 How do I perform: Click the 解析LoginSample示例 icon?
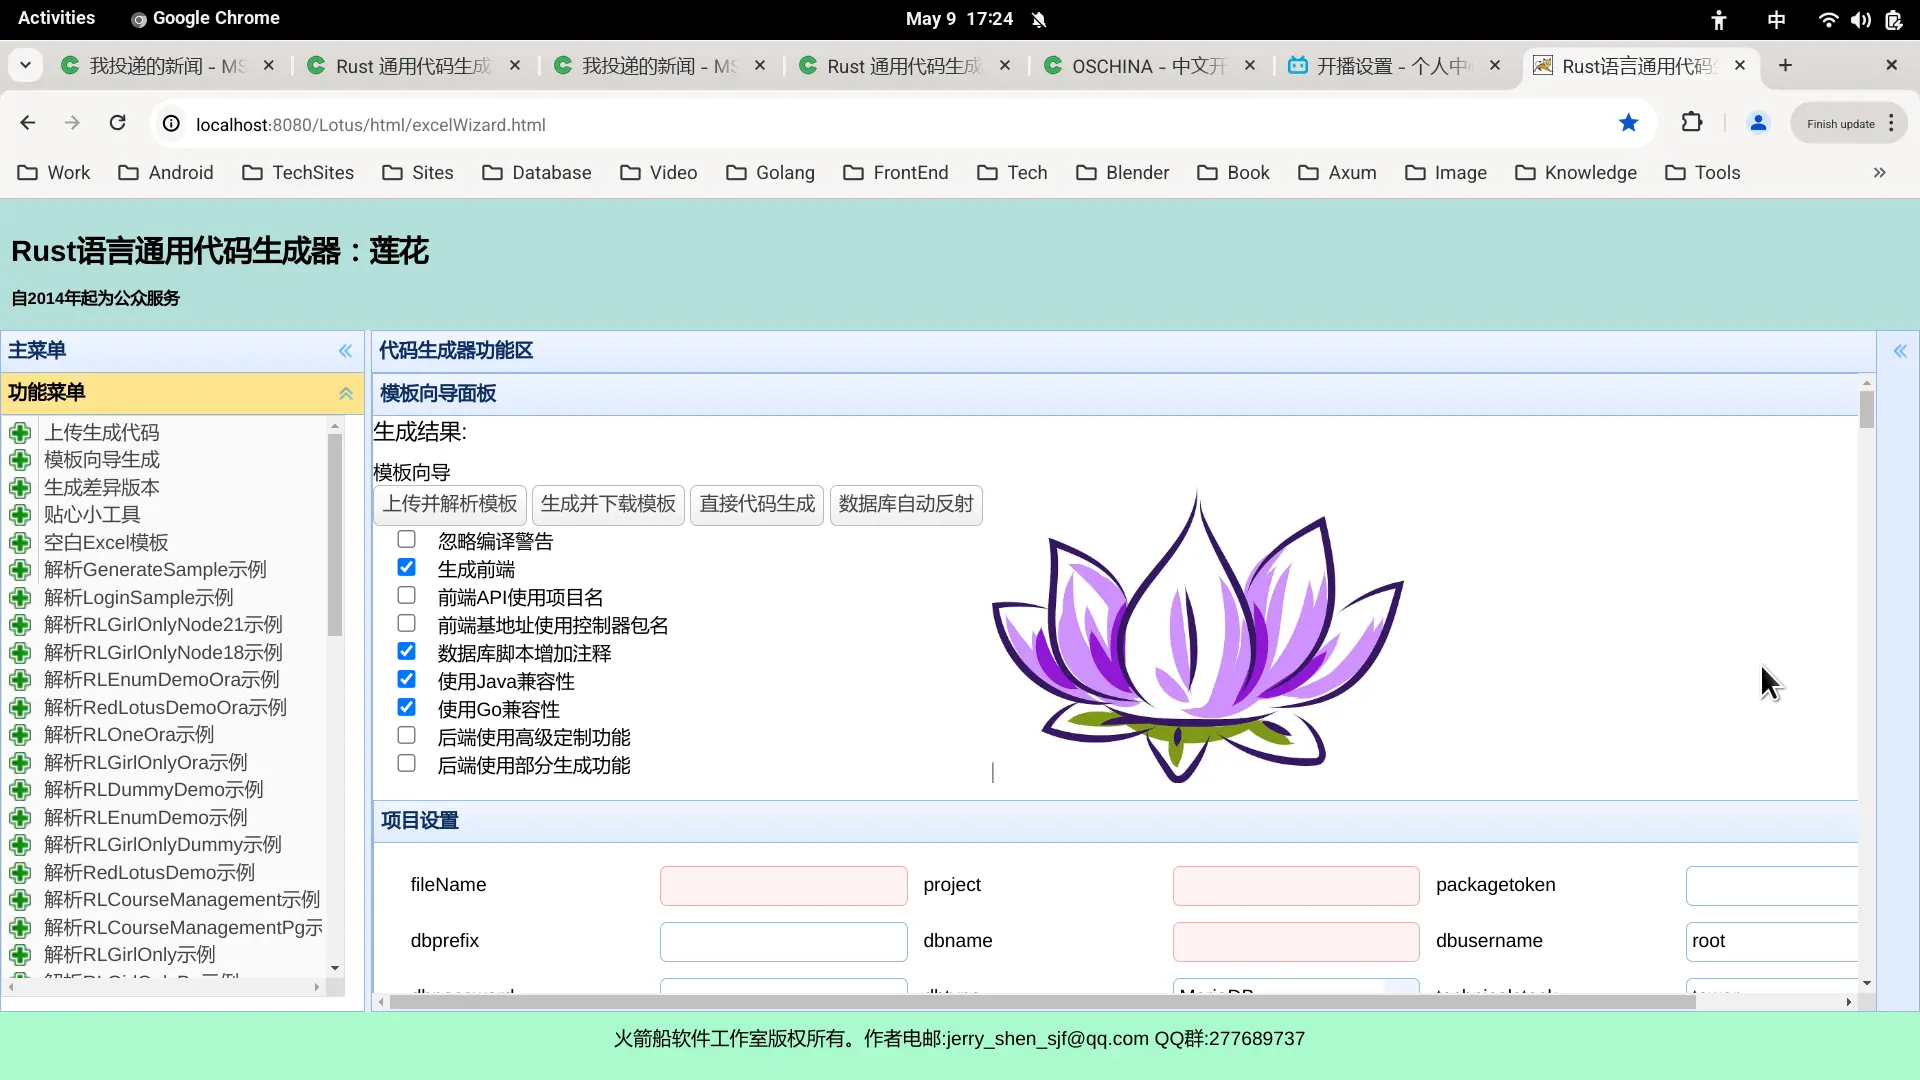point(21,596)
